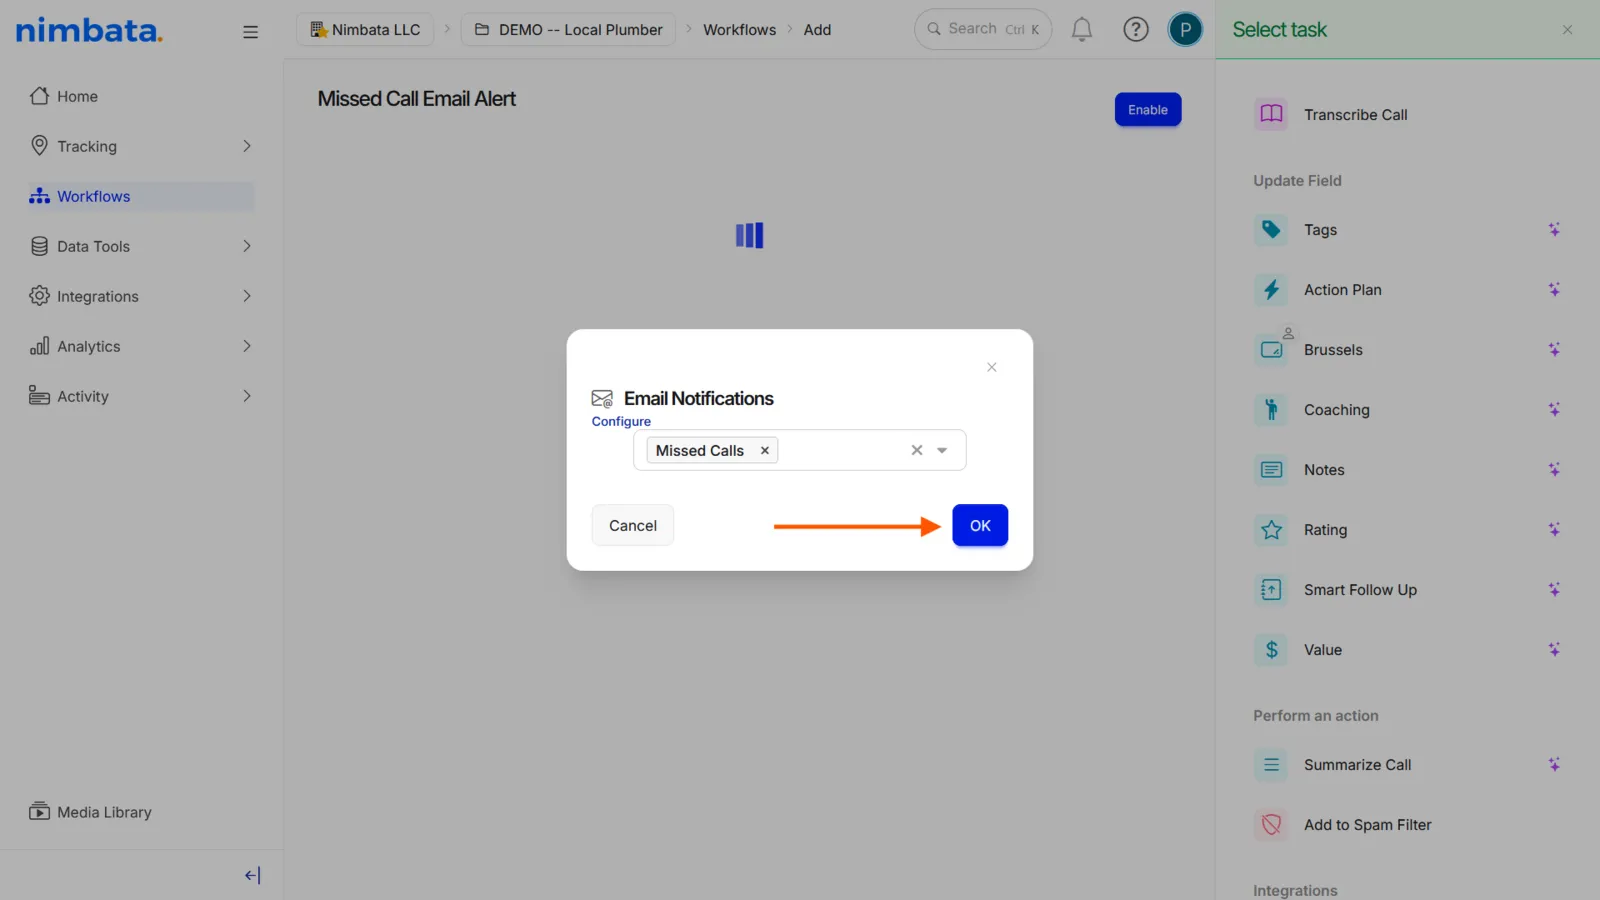Click the AI sparkle icon beside Tags

[1554, 229]
